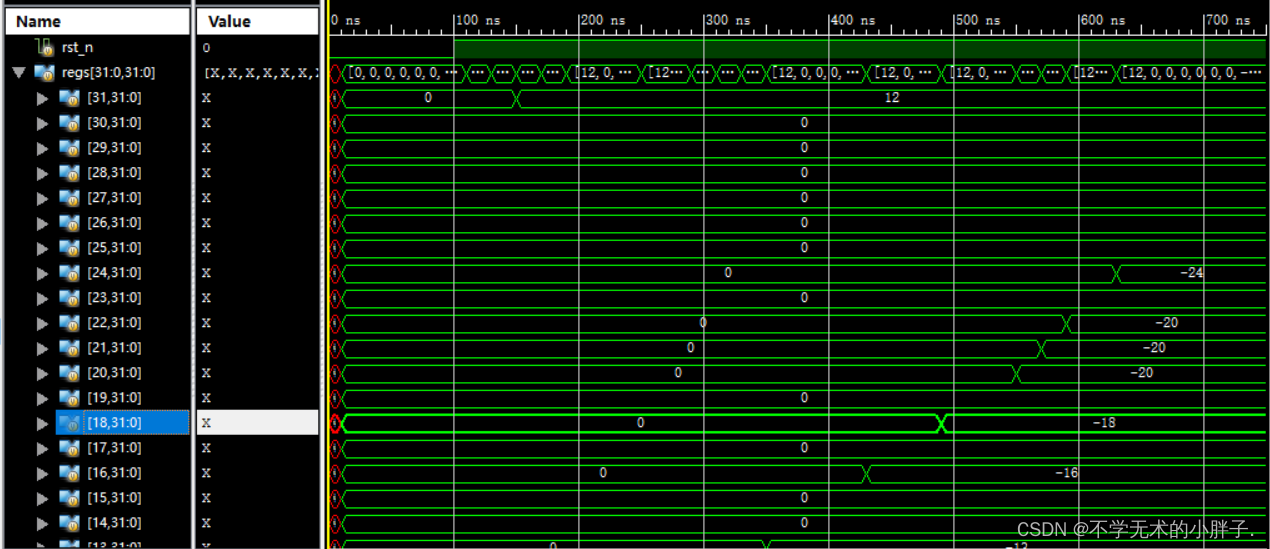Image resolution: width=1270 pixels, height=549 pixels.
Task: Click the 100 ns timeline mark
Action: point(476,20)
